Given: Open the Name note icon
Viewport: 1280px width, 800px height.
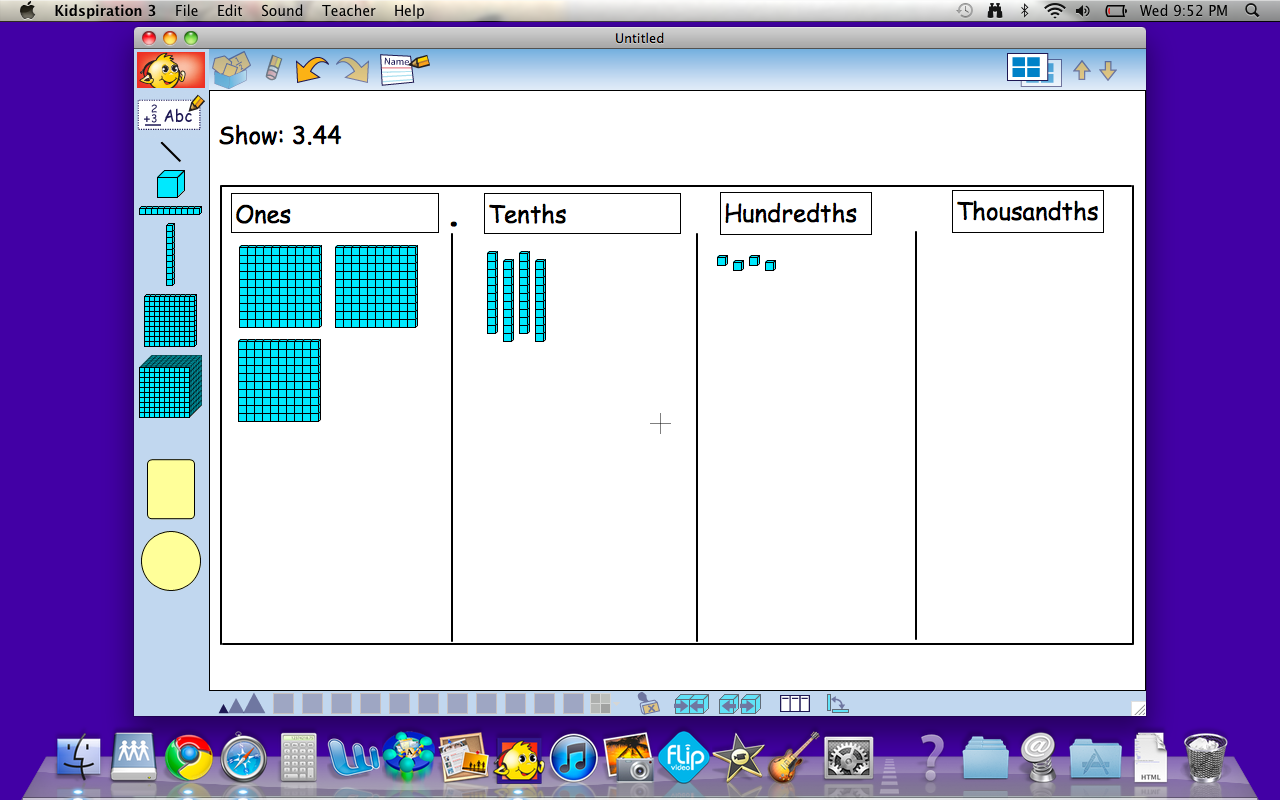Looking at the screenshot, I should click(404, 69).
